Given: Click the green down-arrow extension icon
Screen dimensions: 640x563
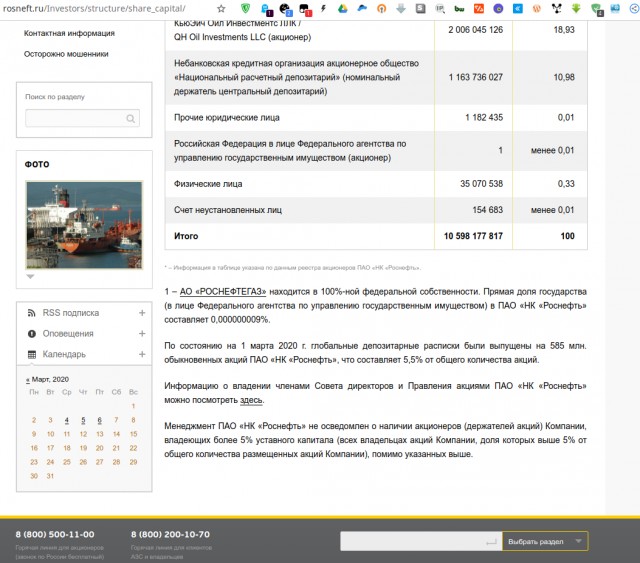Looking at the screenshot, I should 576,8.
